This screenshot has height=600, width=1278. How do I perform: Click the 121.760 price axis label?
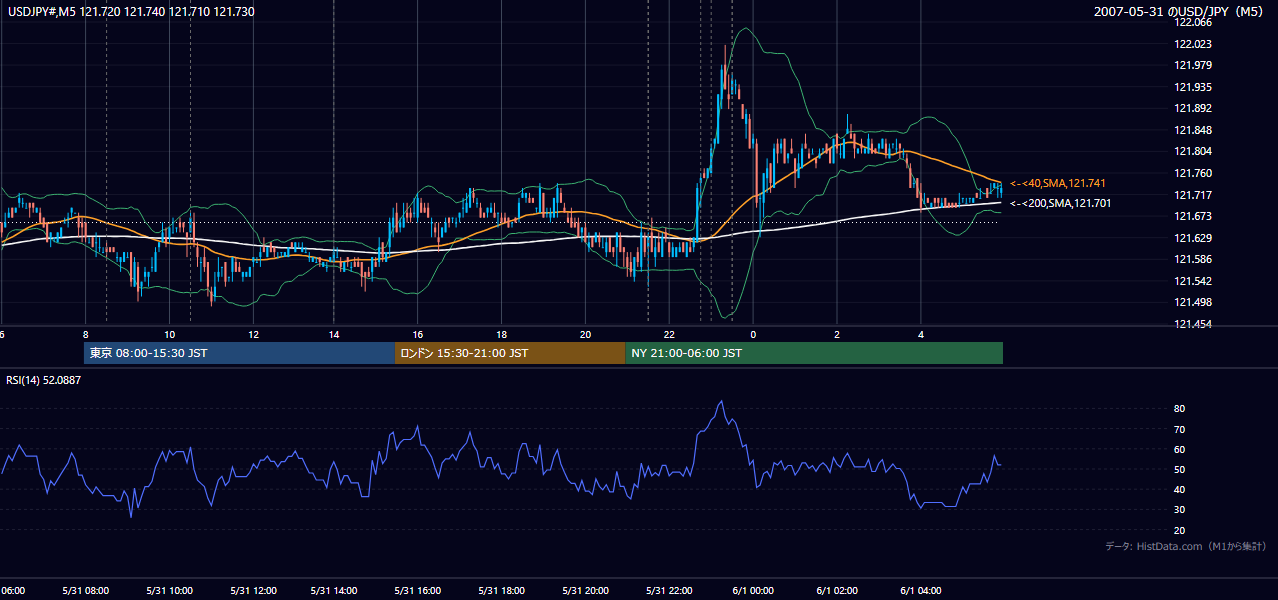[x=1194, y=173]
